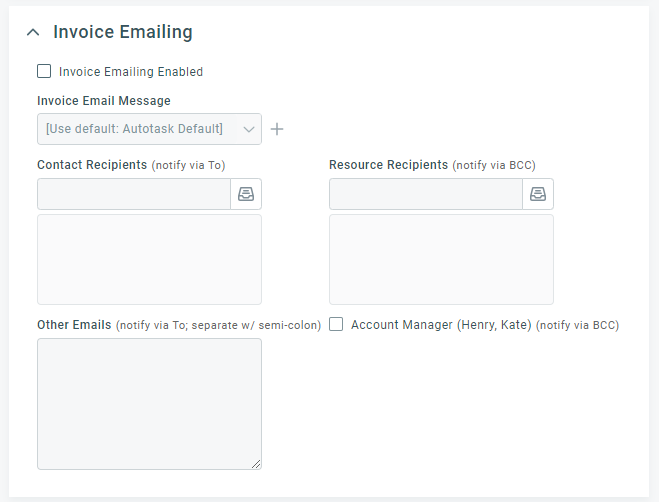The image size is (659, 502).
Task: Check the Account Manager (Henry, Kate) checkbox
Action: pos(336,324)
